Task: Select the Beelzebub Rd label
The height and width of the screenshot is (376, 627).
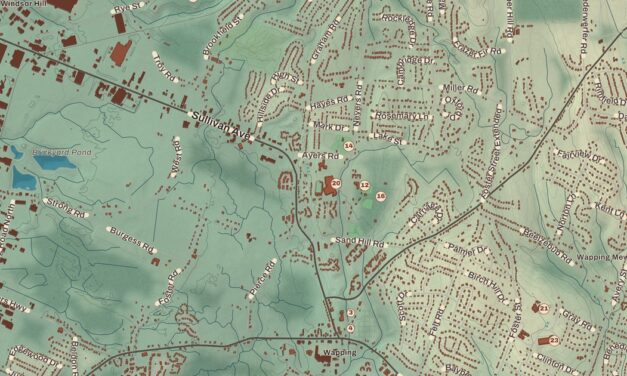Action: click(x=548, y=246)
